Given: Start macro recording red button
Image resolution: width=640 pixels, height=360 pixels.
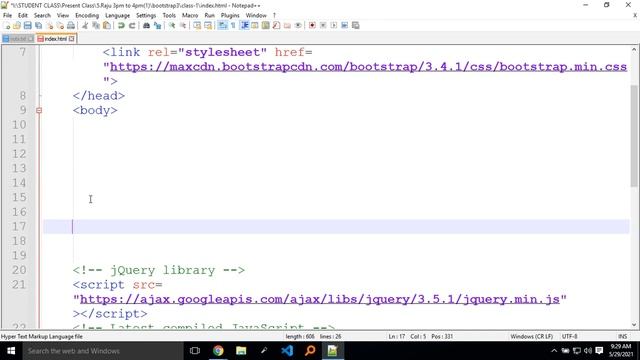Looking at the screenshot, I should tap(312, 25).
